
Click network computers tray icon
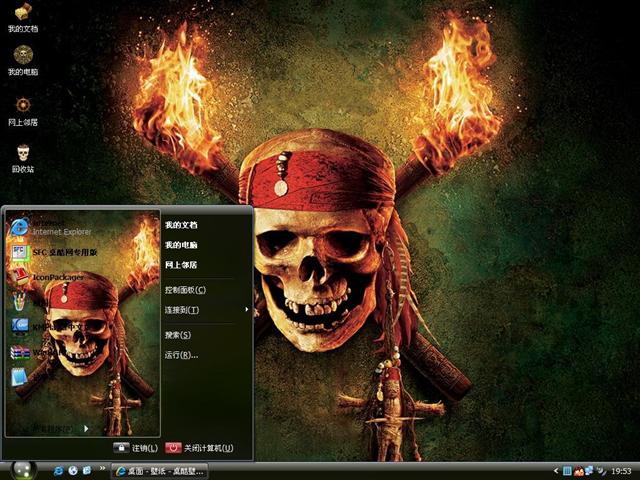click(x=589, y=471)
